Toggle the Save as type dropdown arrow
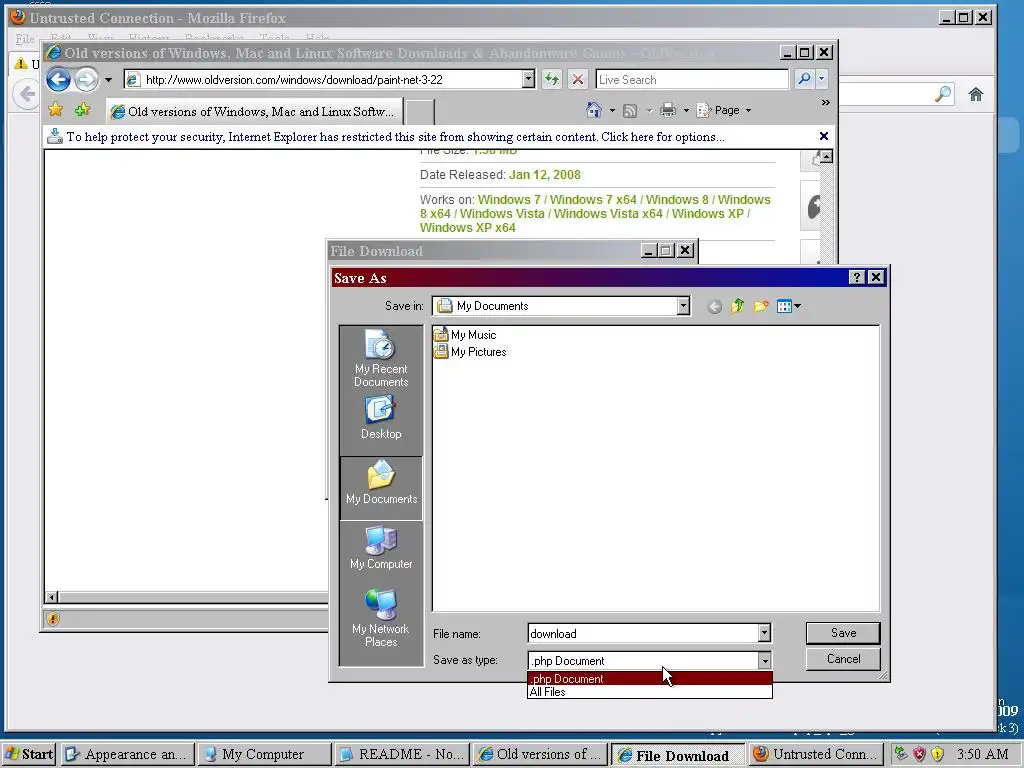 pos(764,661)
